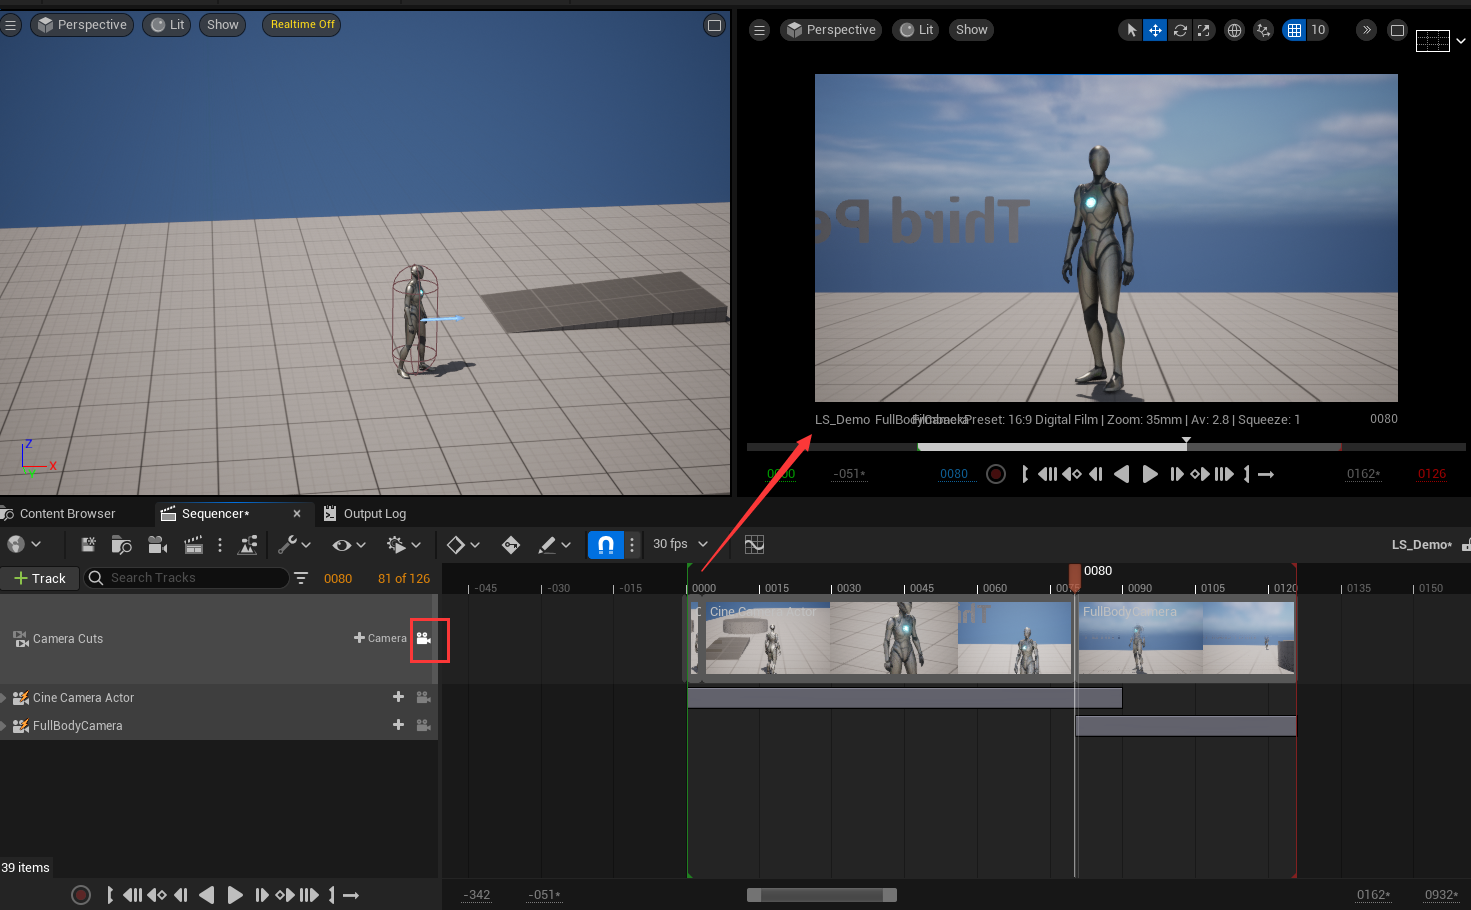1471x910 pixels.
Task: Expand the Cine Camera Actor track
Action: (4, 698)
